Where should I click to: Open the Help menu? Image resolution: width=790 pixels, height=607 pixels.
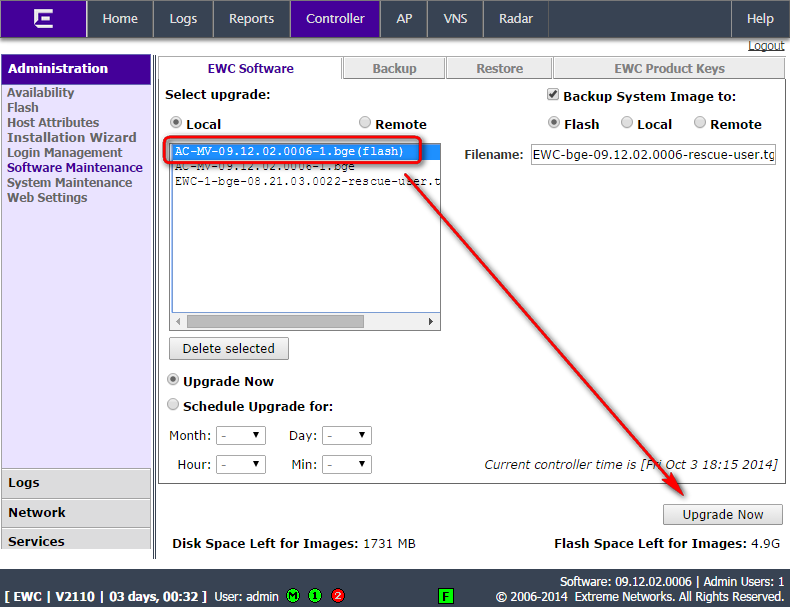[x=760, y=19]
